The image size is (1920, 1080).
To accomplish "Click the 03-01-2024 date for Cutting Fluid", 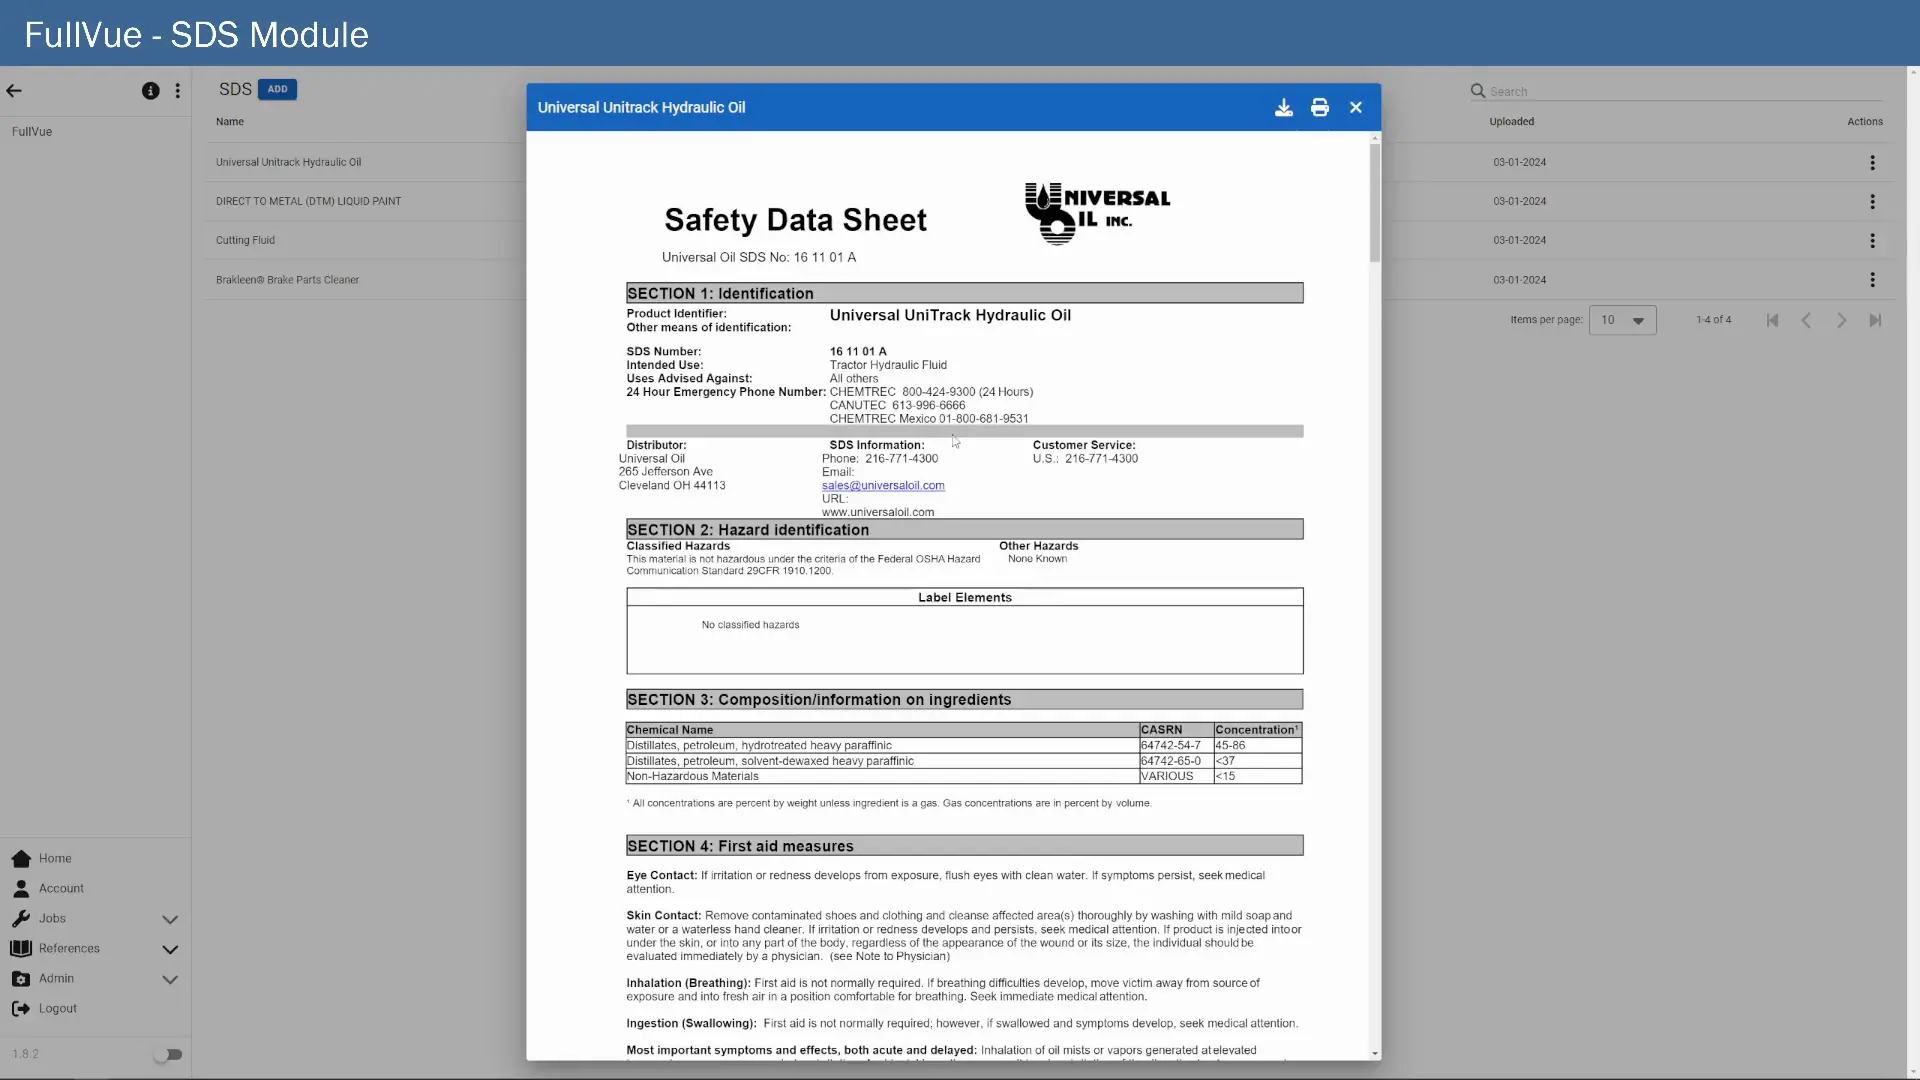I will [x=1519, y=240].
